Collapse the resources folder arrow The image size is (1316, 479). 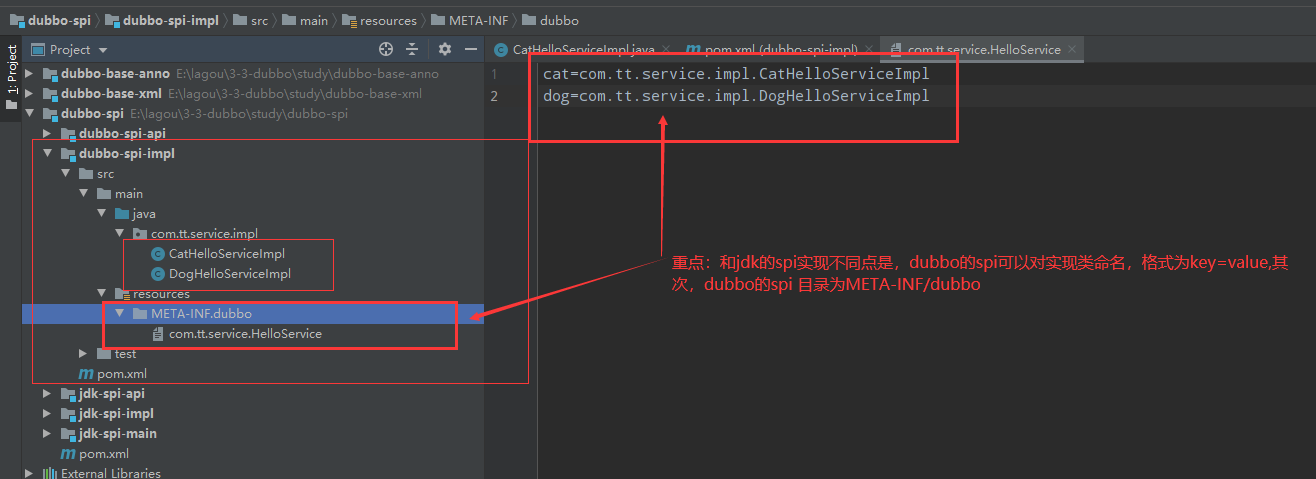coord(101,294)
